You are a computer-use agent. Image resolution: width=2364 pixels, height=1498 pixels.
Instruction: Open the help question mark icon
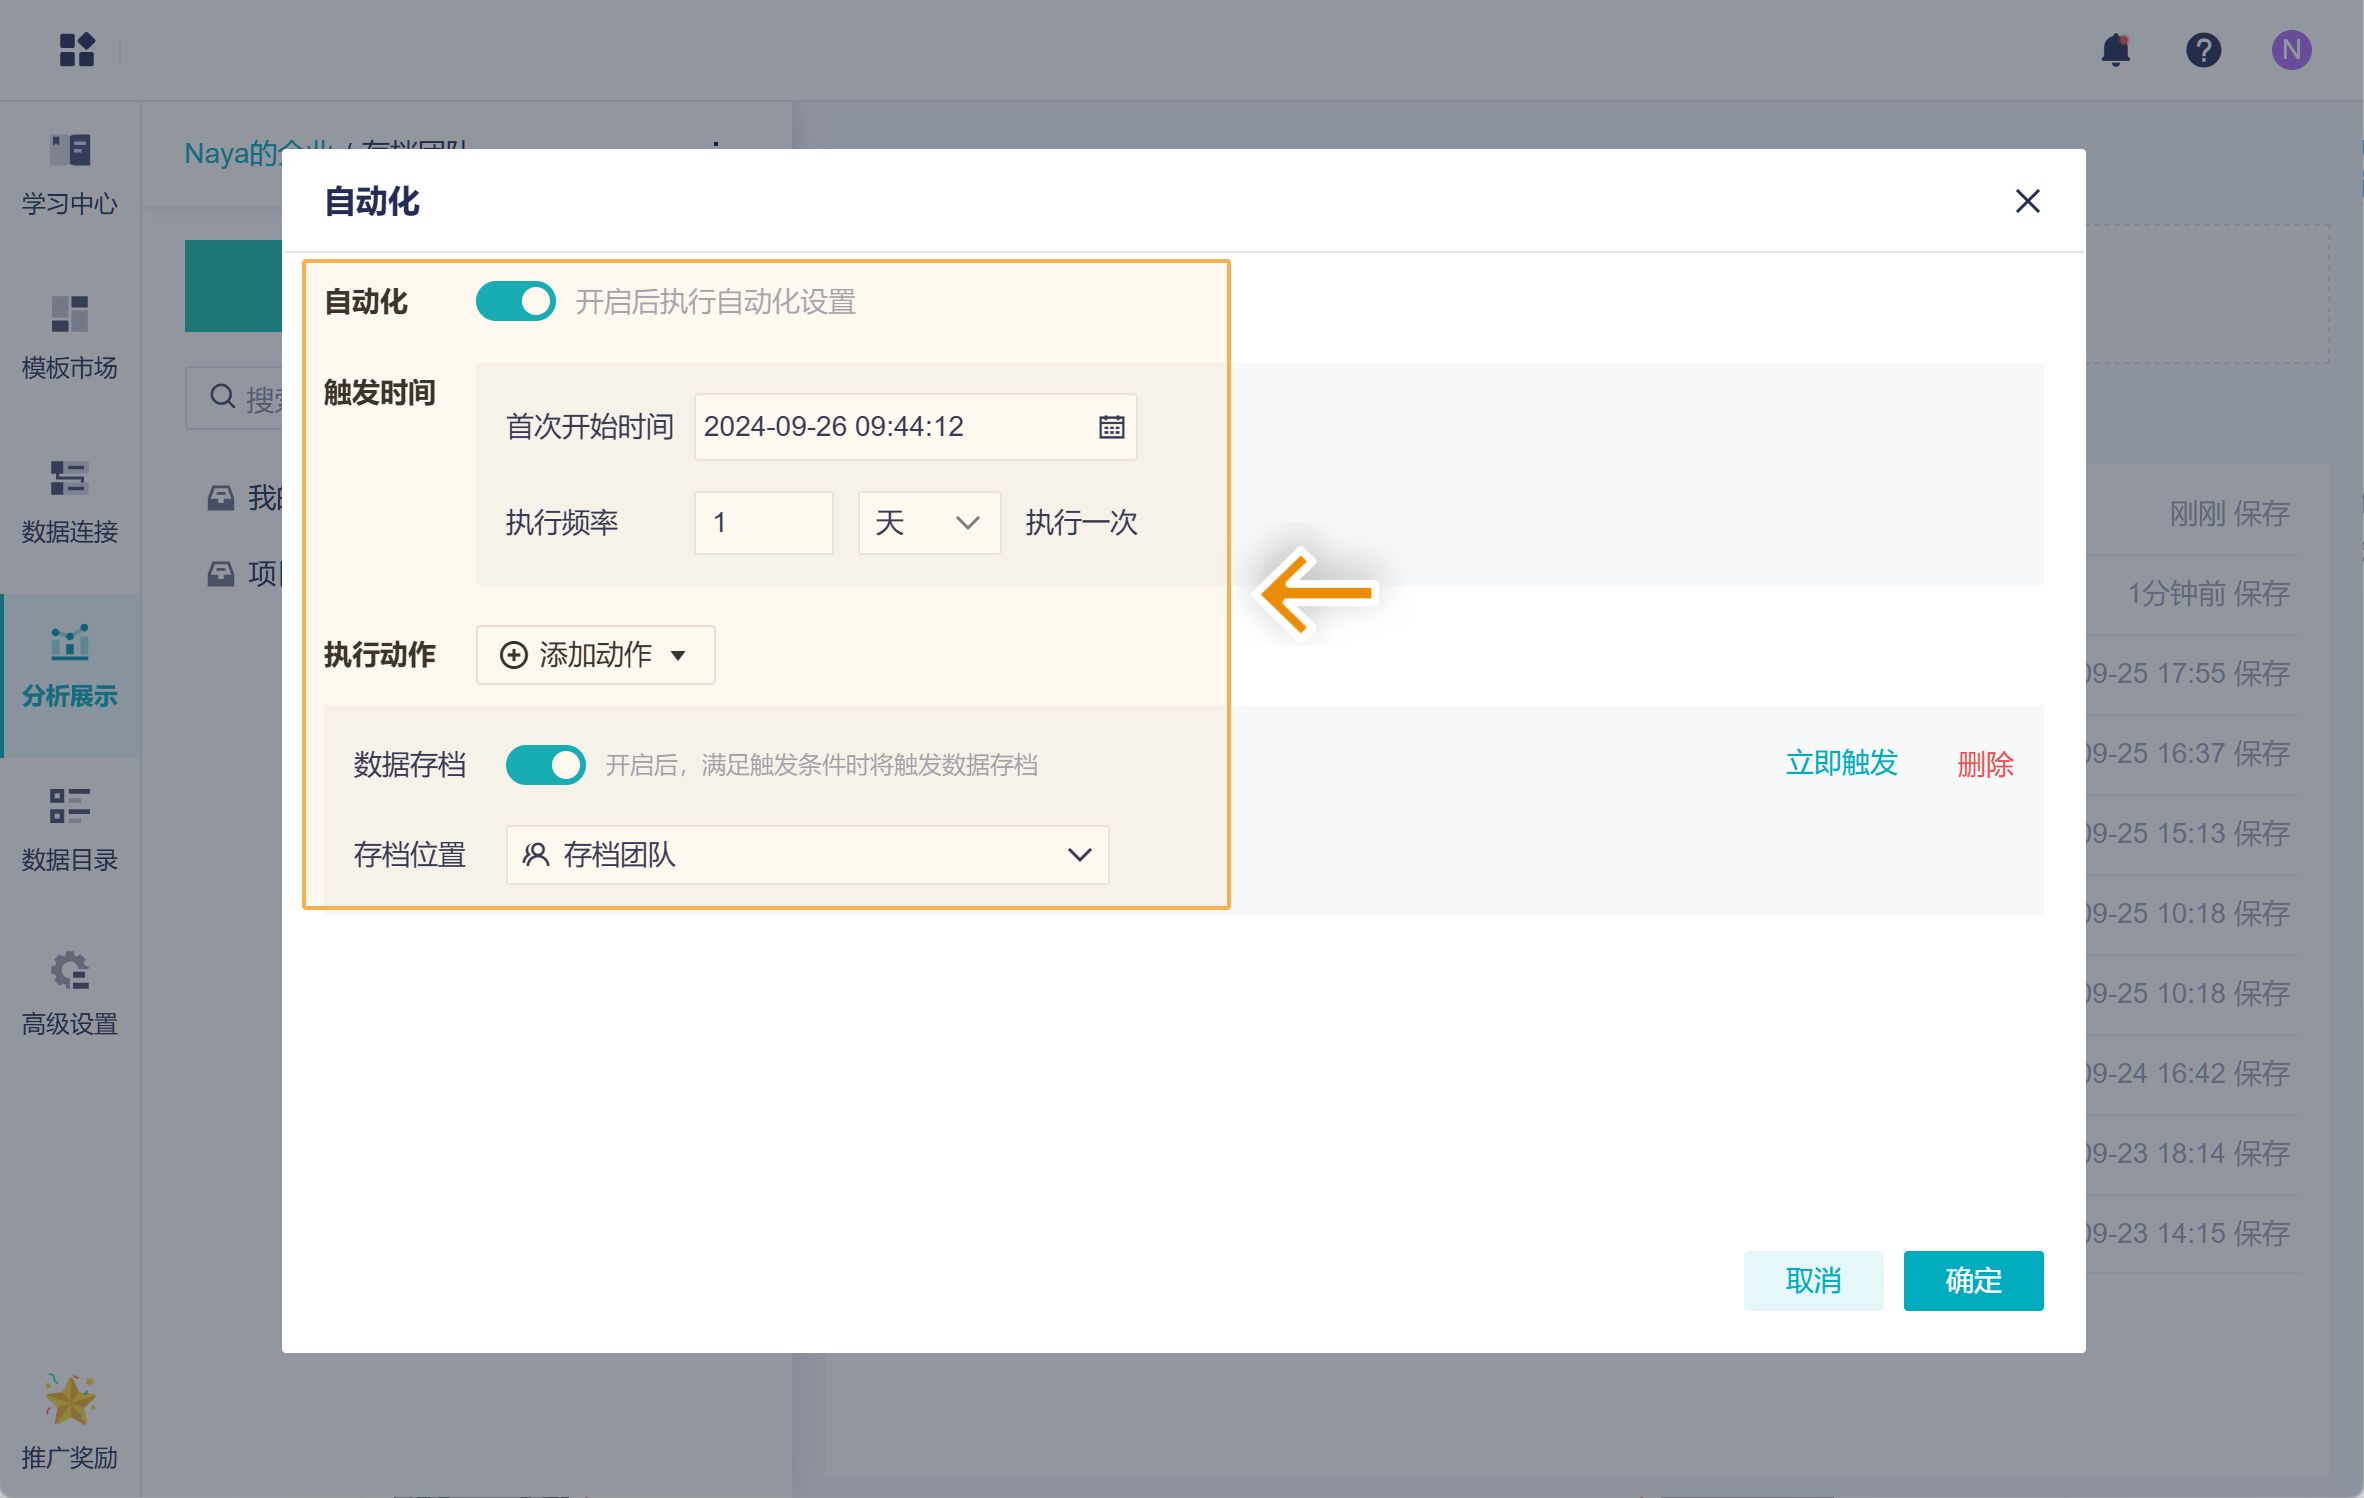(x=2203, y=50)
